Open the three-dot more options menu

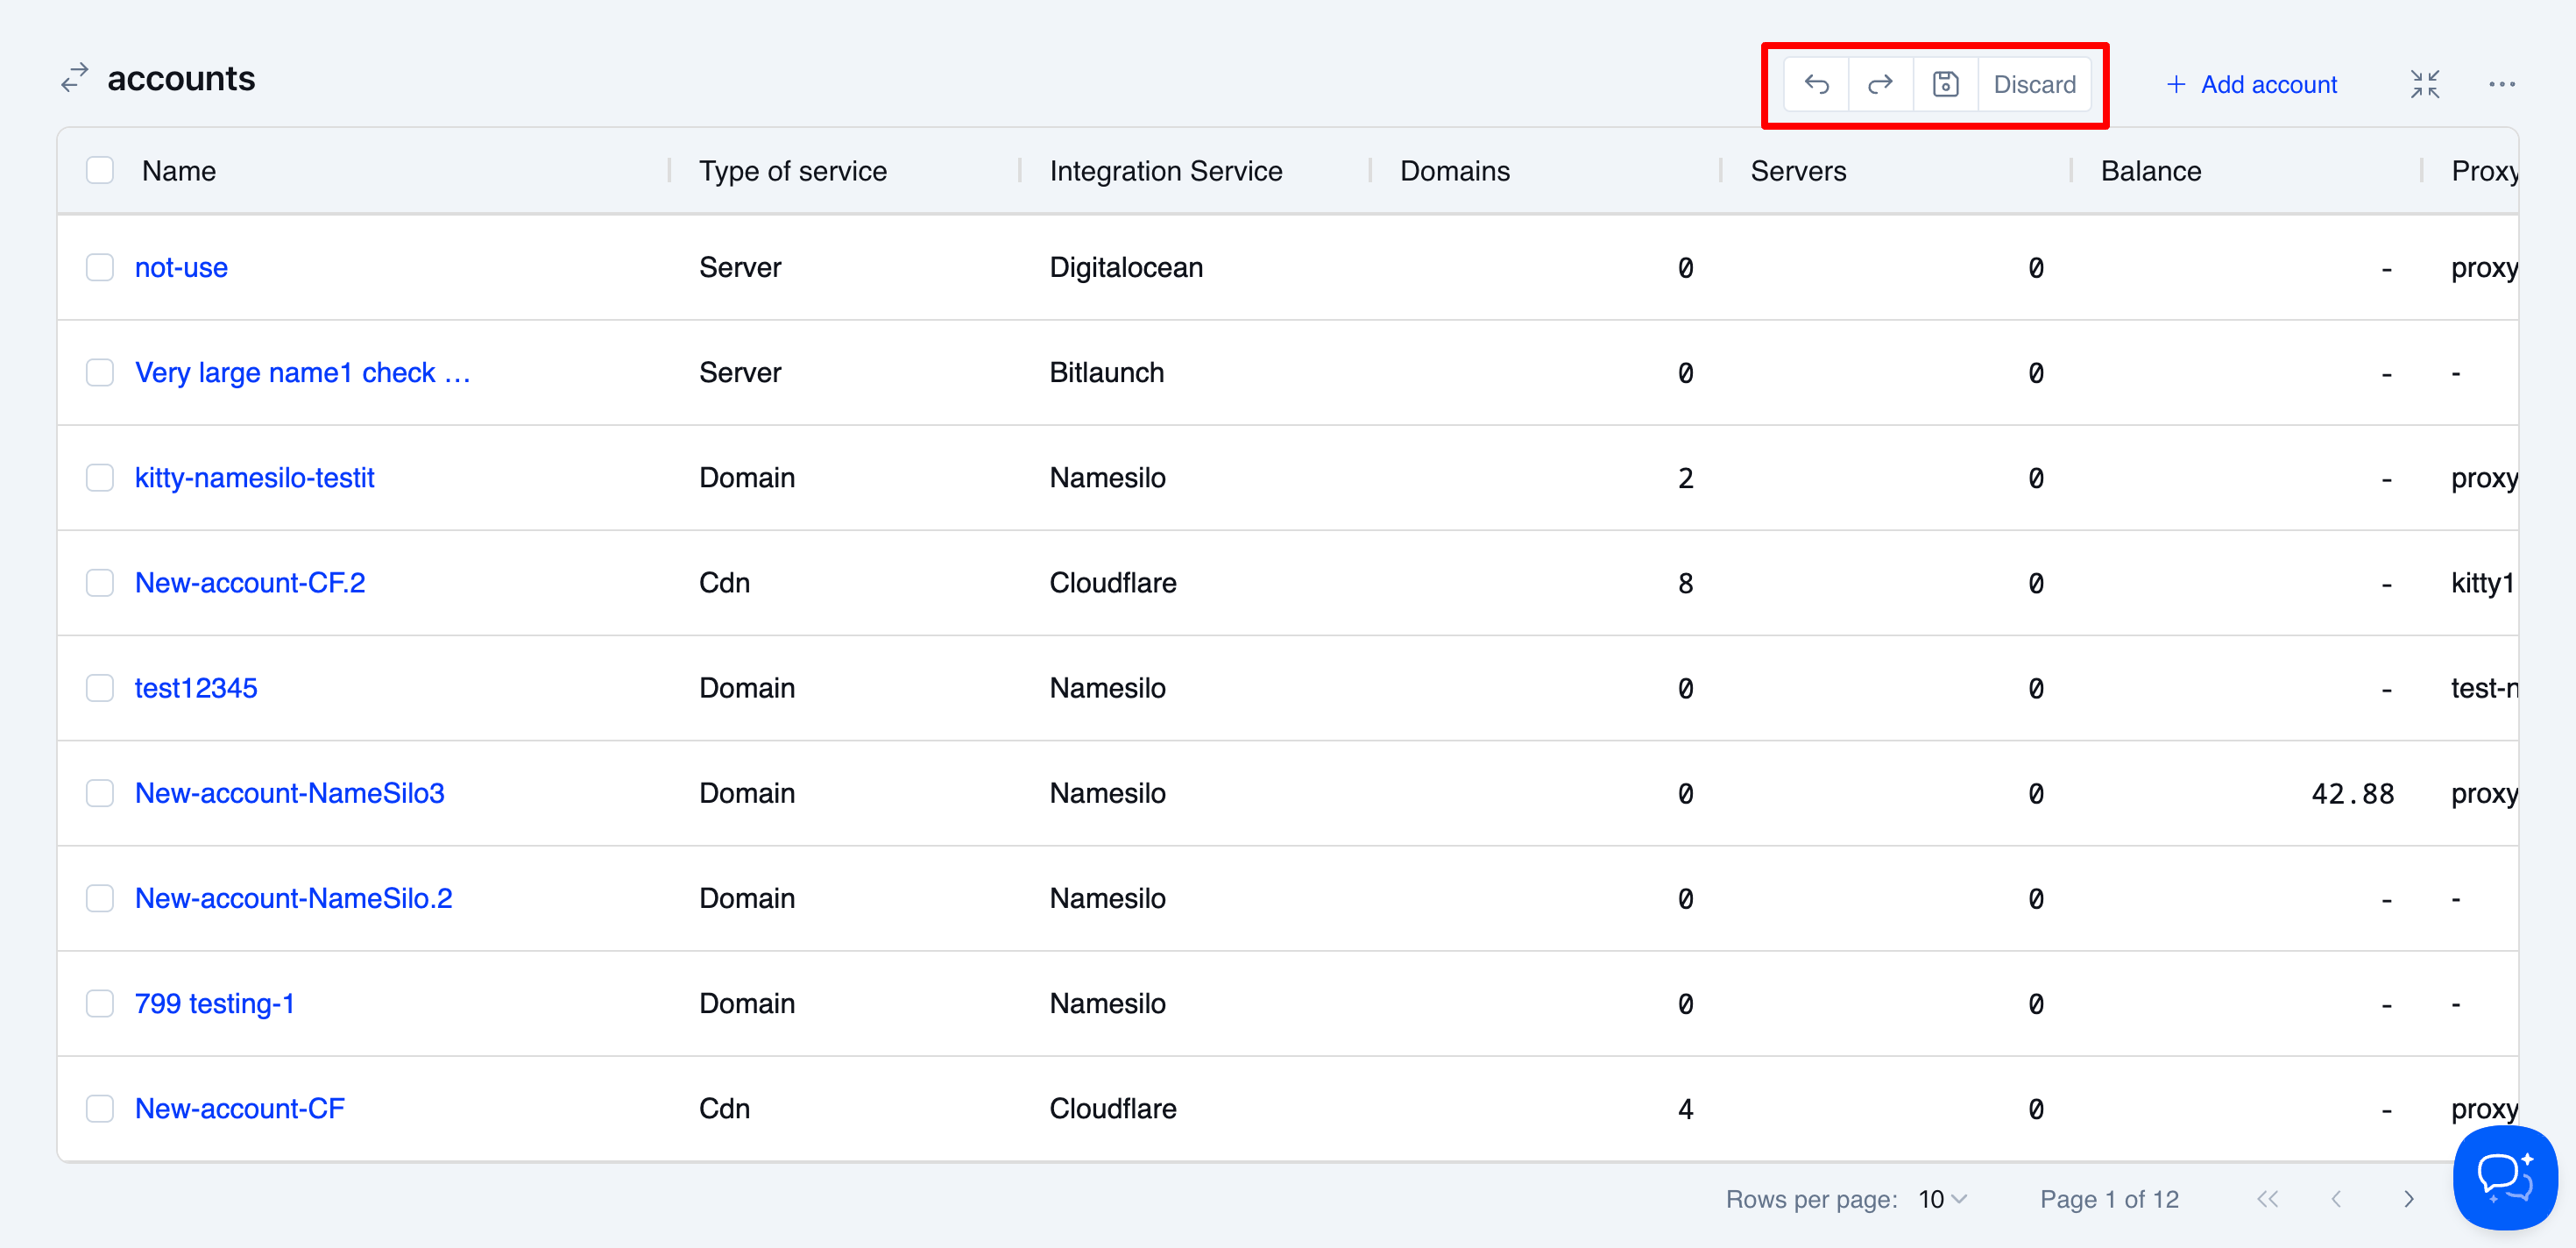point(2501,85)
